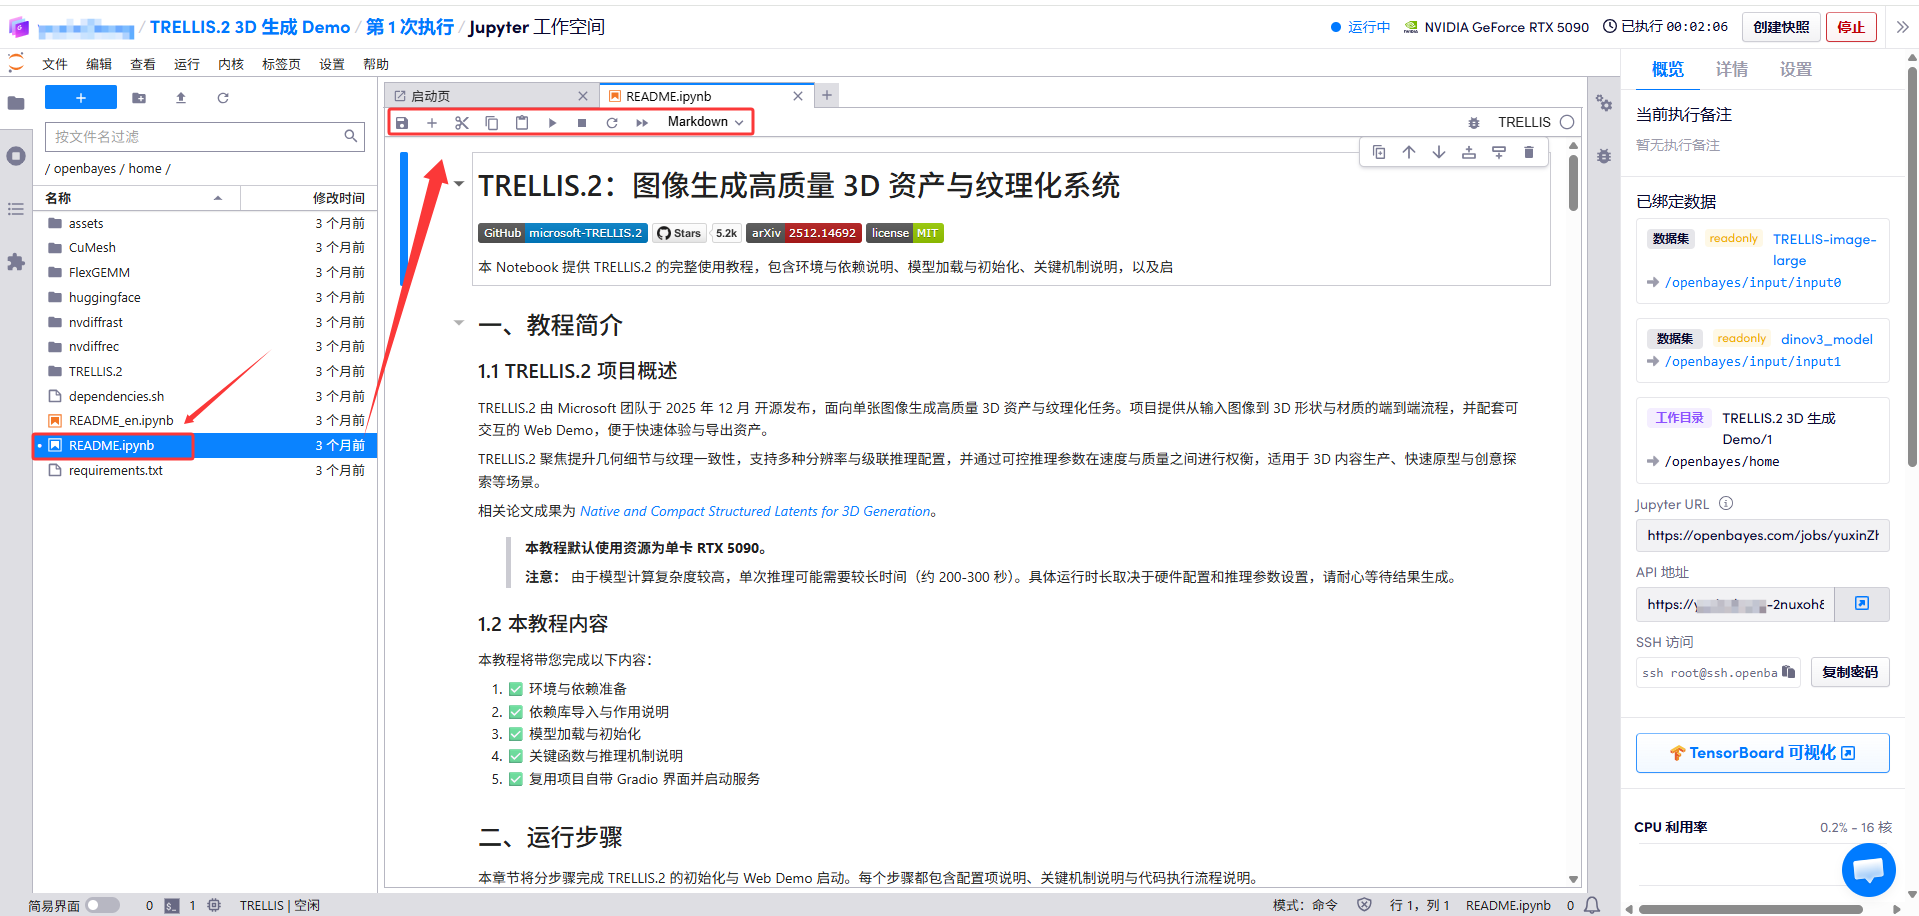Upload files icon in file browser
The width and height of the screenshot is (1919, 916).
pyautogui.click(x=181, y=98)
